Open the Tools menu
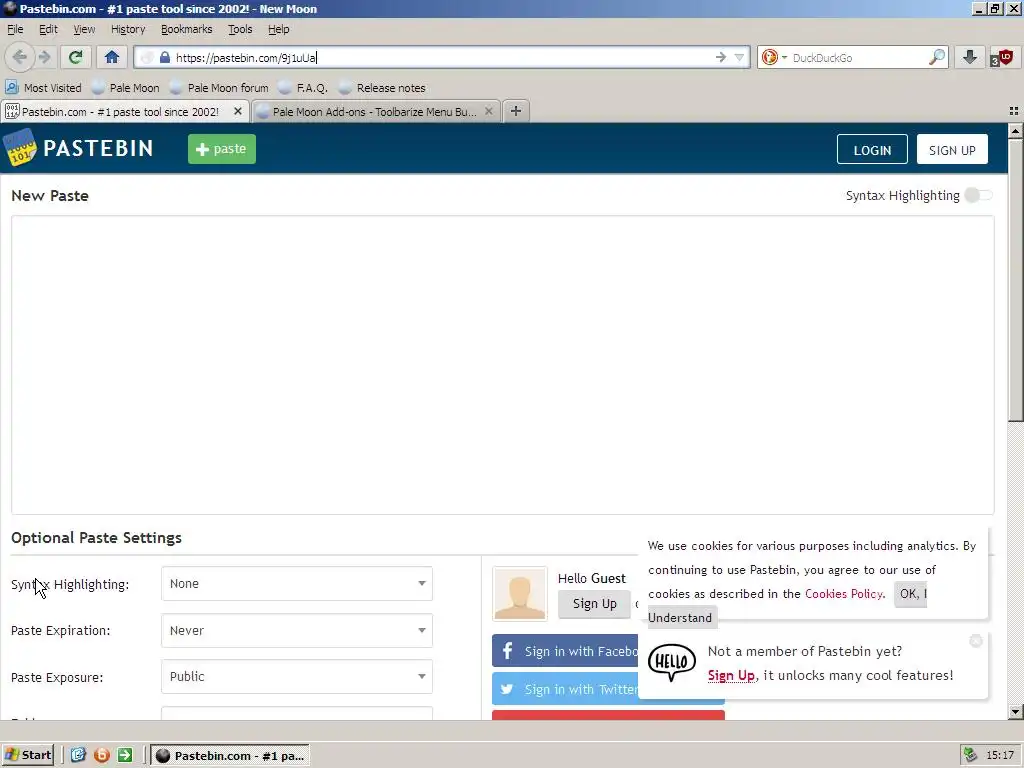The image size is (1024, 768). [240, 29]
